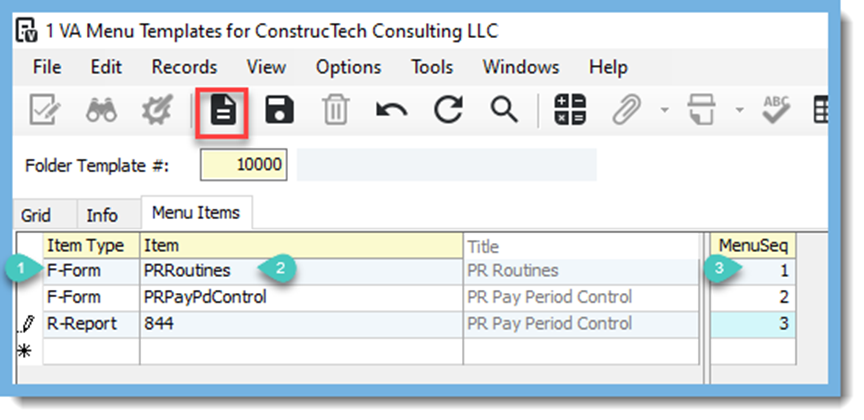Image resolution: width=864 pixels, height=420 pixels.
Task: Select the PRPayPdControl item cell
Action: (301, 298)
